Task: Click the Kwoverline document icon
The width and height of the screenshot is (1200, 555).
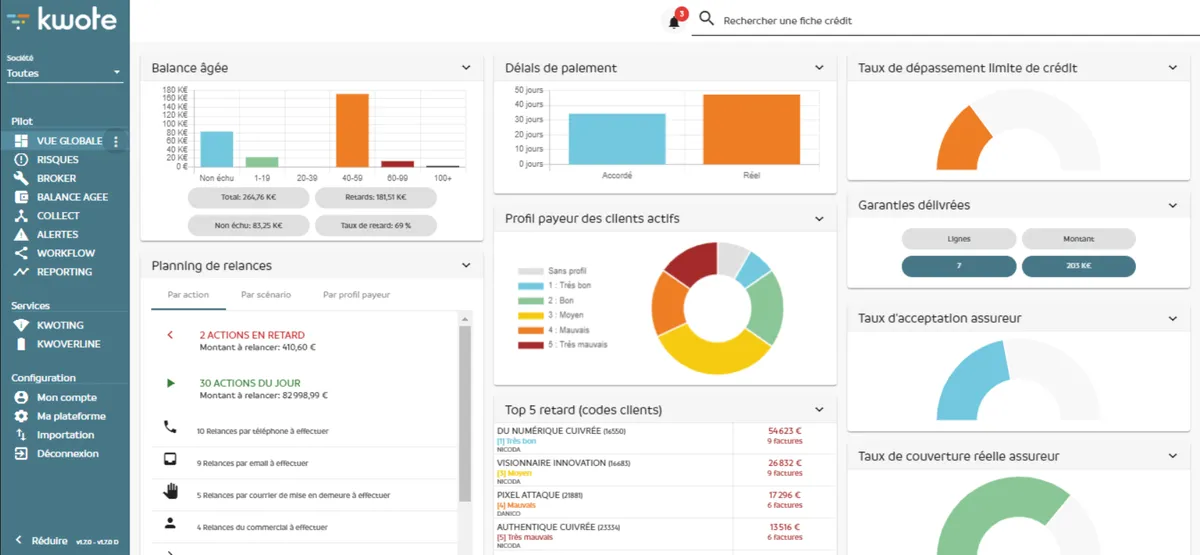Action: 20,344
